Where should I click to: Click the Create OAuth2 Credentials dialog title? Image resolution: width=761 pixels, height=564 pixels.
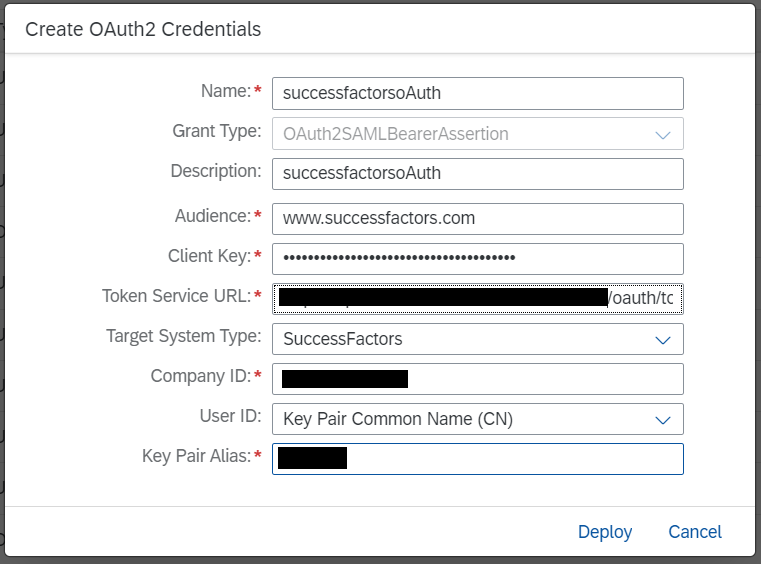pyautogui.click(x=143, y=29)
